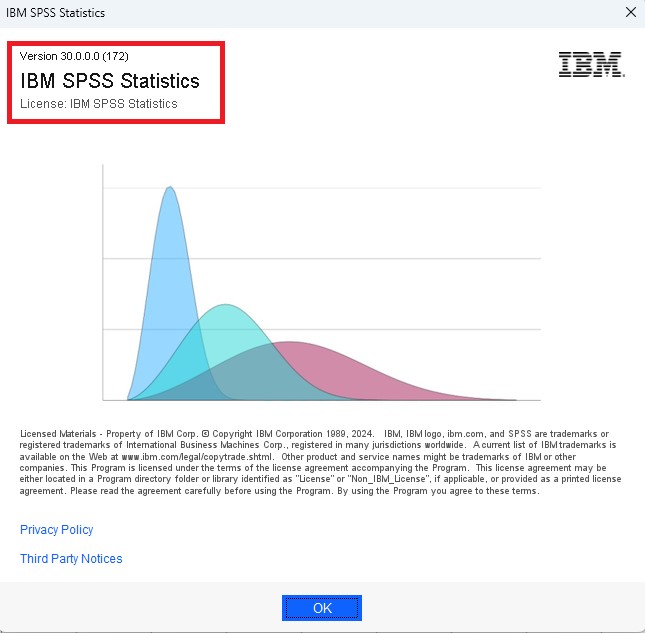Click the peak of the teal curve
This screenshot has height=633, width=645.
[x=227, y=306]
